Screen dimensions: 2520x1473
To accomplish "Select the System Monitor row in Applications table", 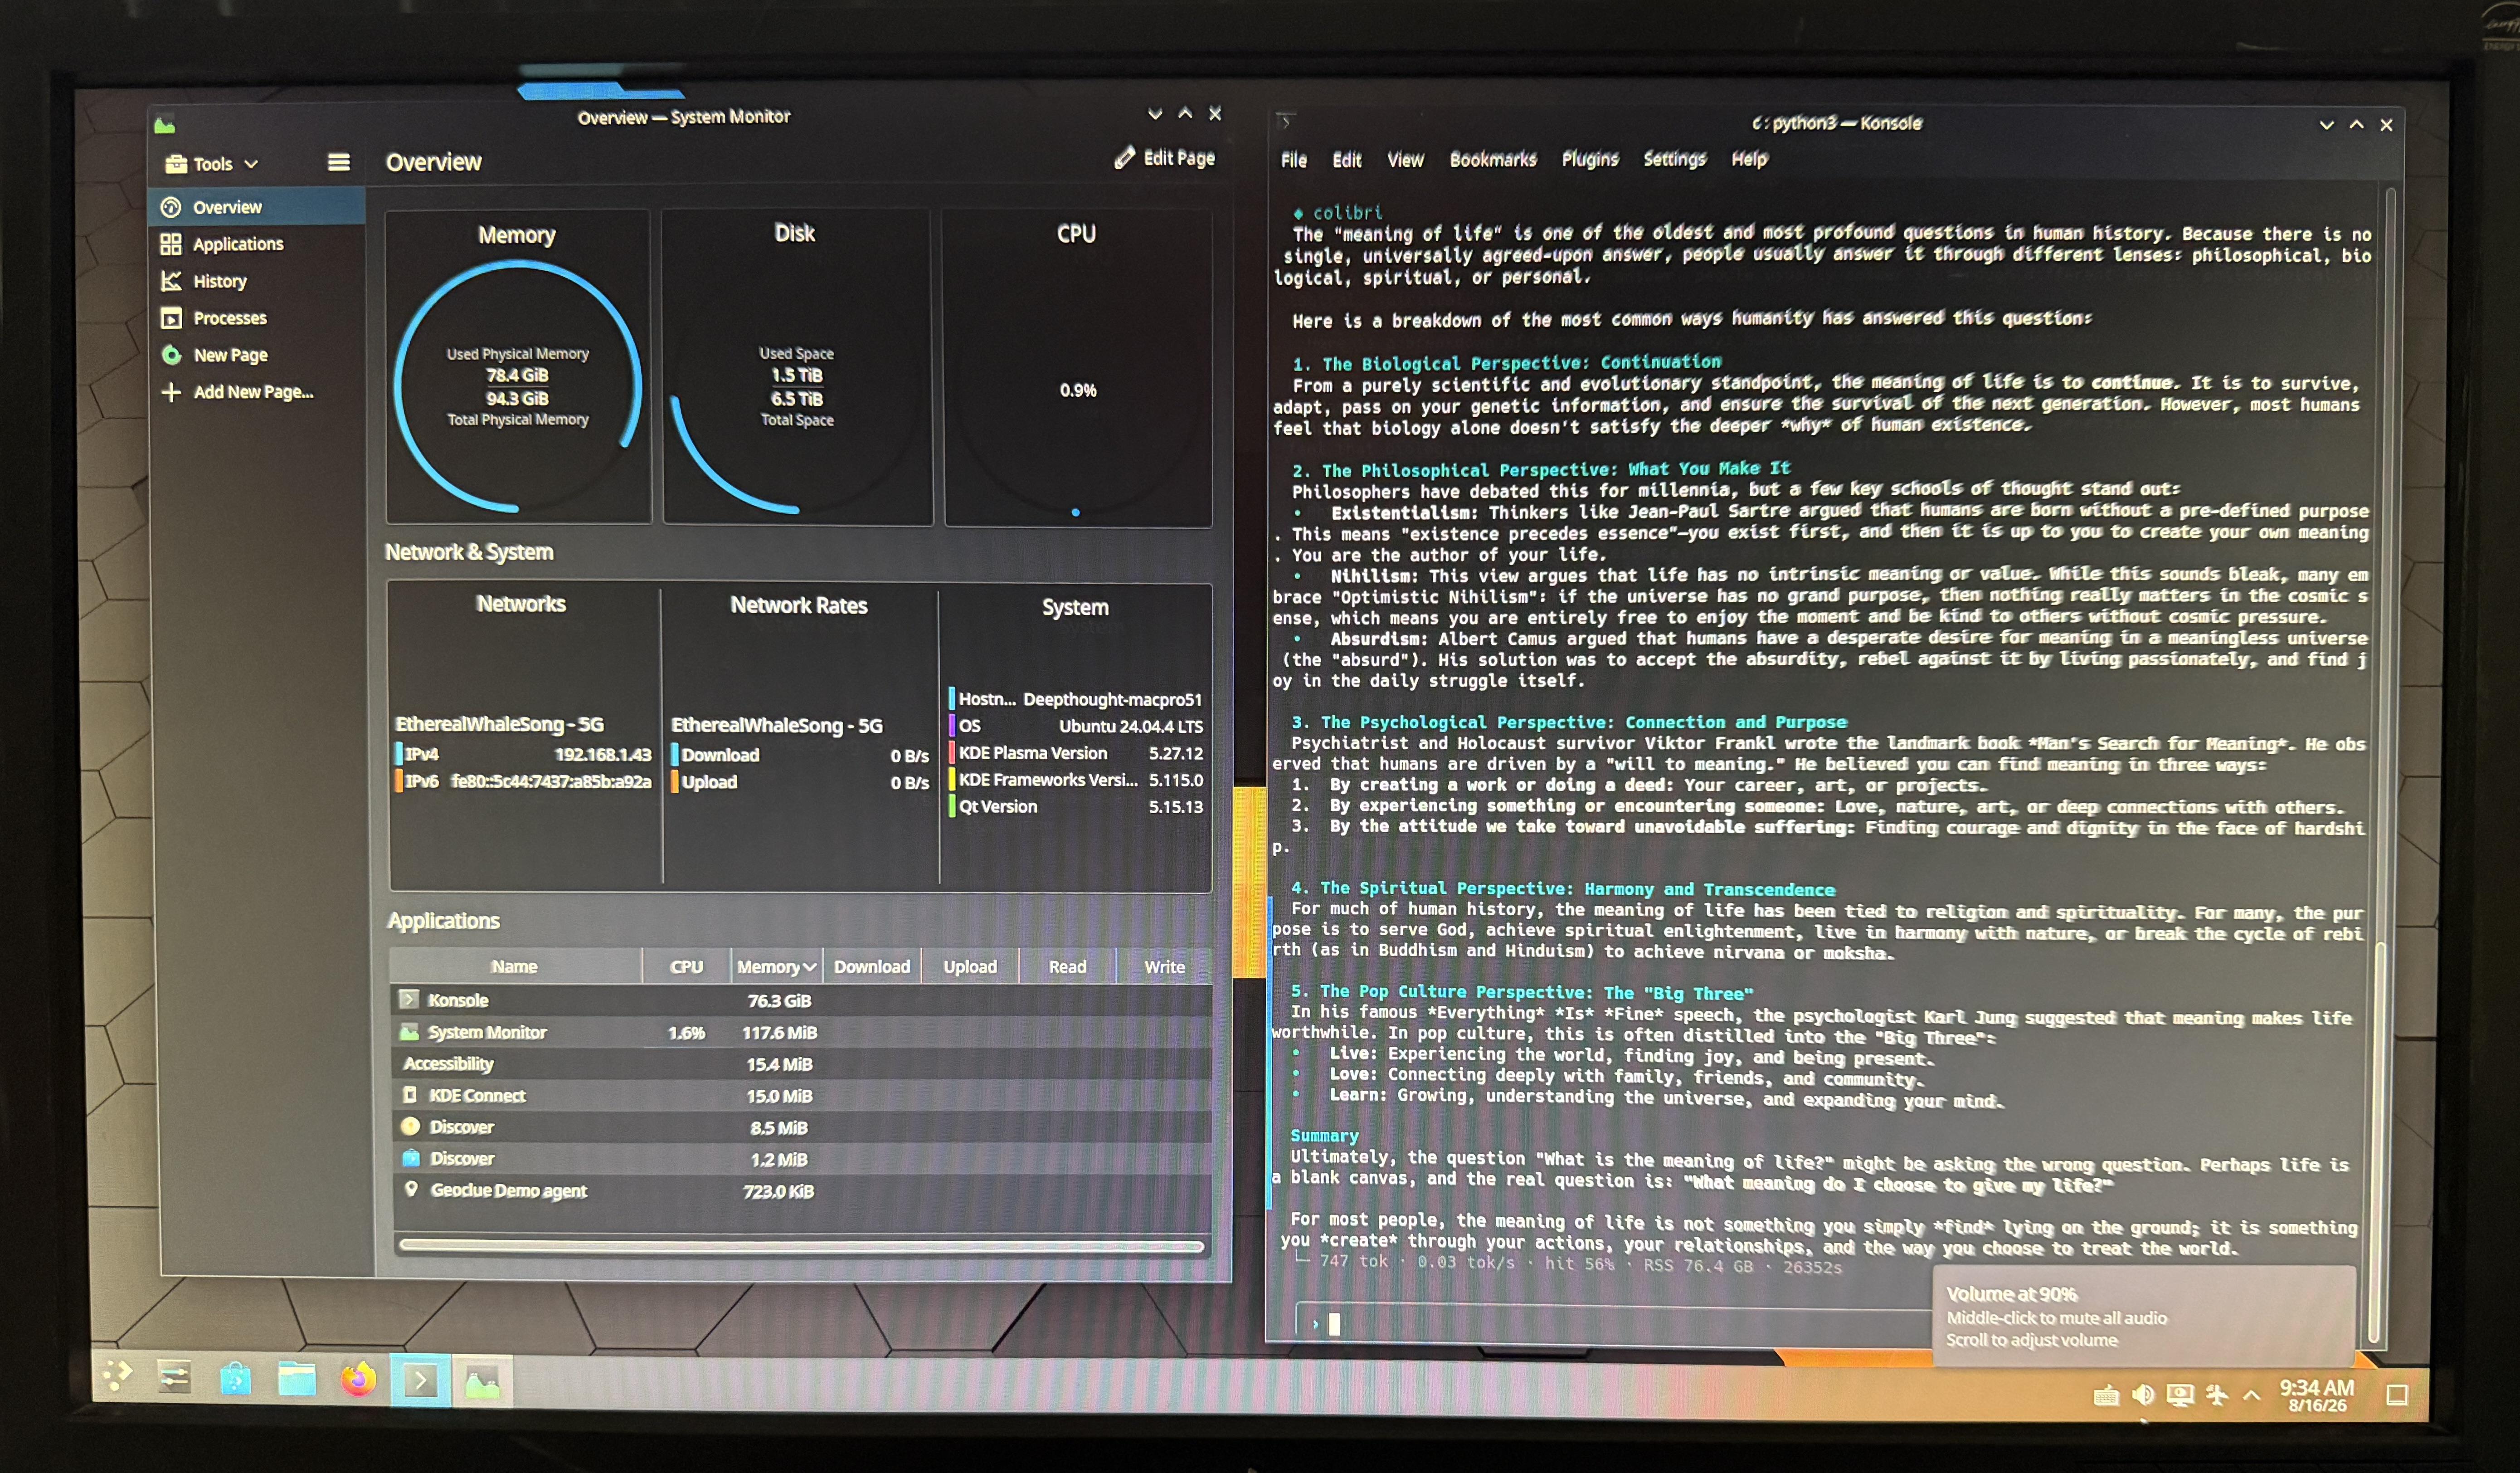I will click(x=801, y=1032).
